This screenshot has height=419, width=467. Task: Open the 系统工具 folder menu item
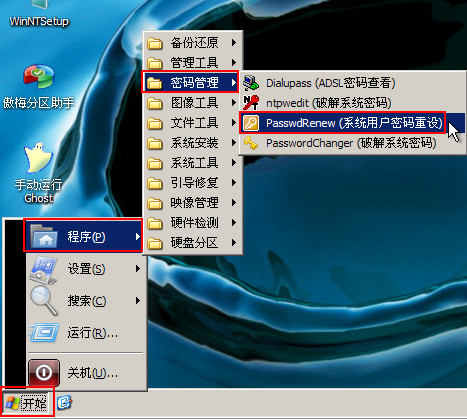(x=192, y=163)
